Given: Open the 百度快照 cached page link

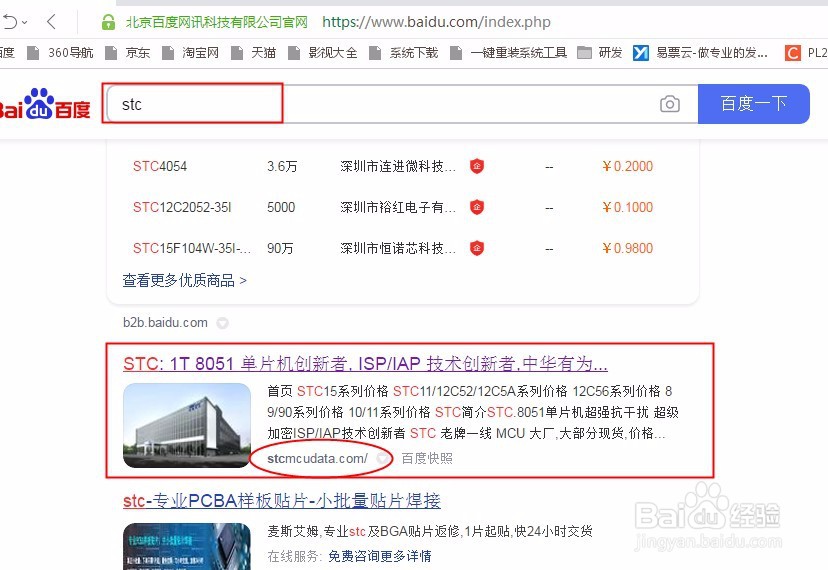Looking at the screenshot, I should (427, 459).
